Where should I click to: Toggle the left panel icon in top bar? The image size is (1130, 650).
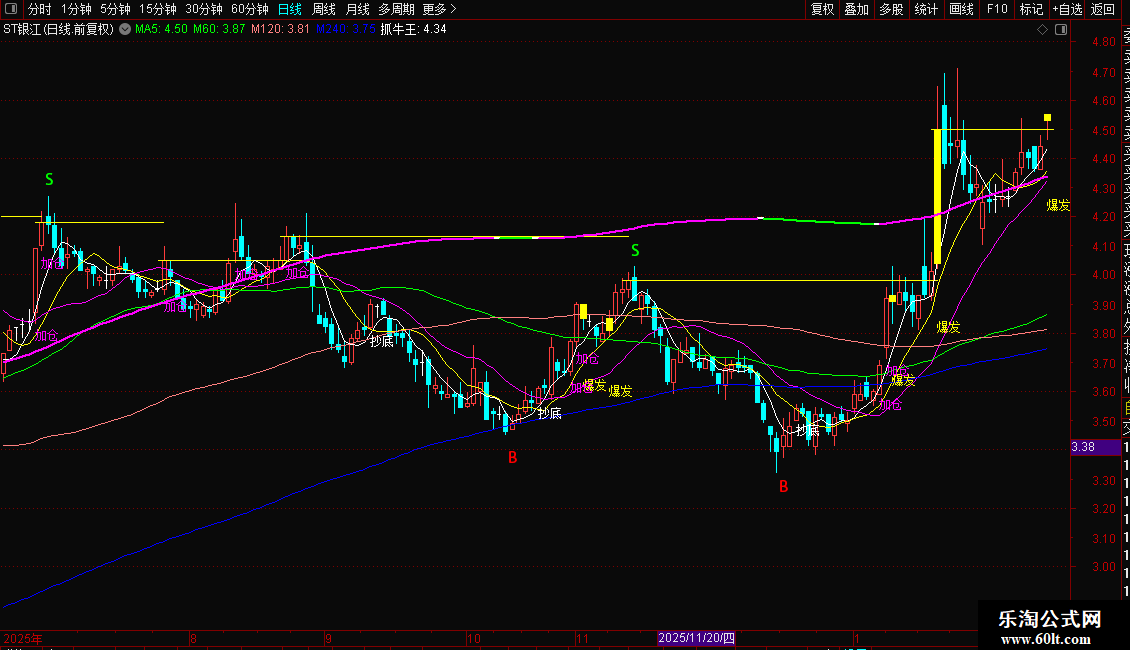(11, 9)
